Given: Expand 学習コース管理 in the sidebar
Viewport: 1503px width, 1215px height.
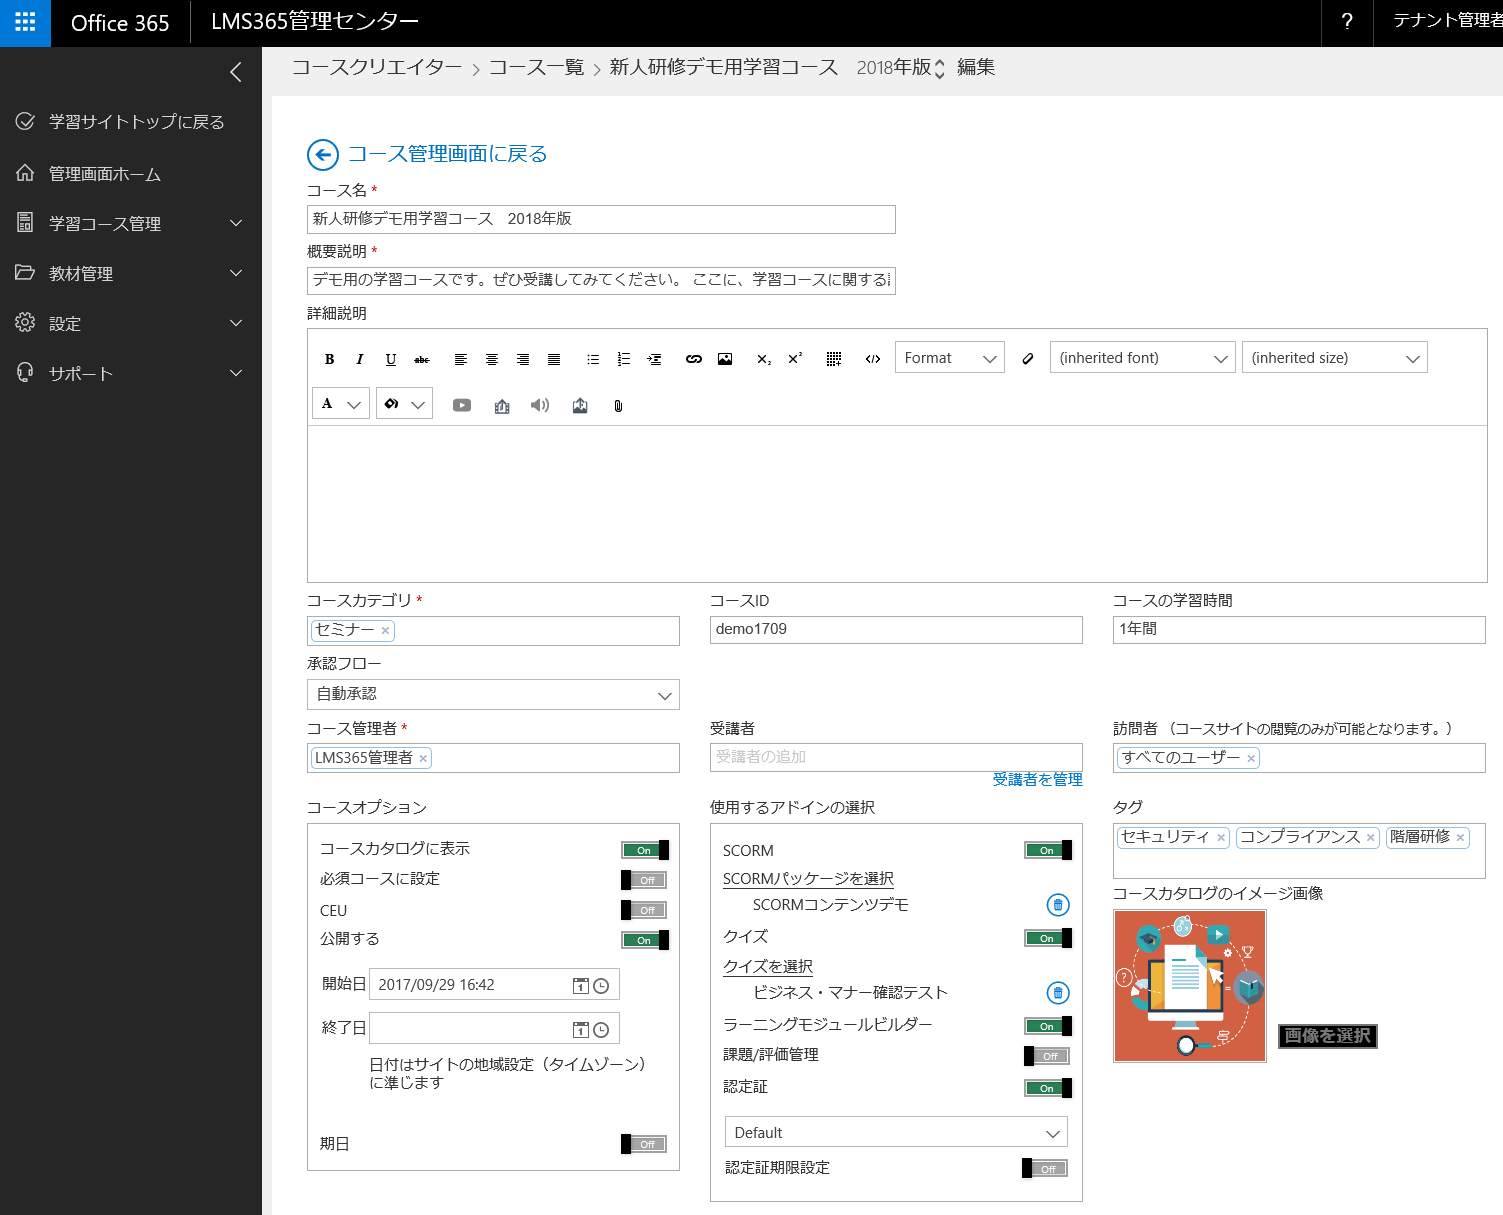Looking at the screenshot, I should pos(130,224).
